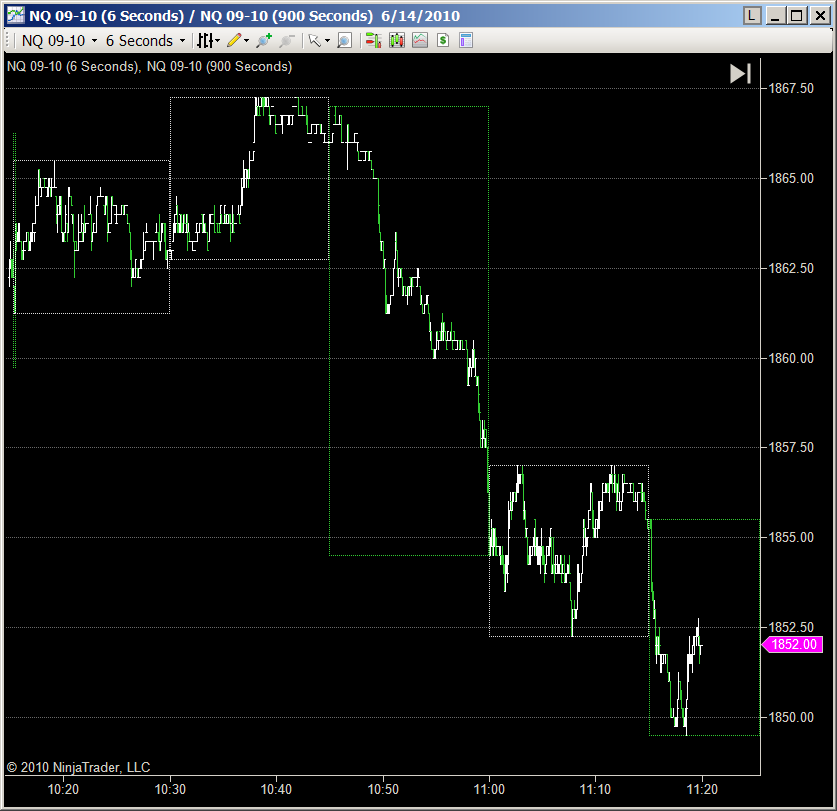Open the NQ 09-10 instrument dropdown
The height and width of the screenshot is (811, 837).
[x=59, y=41]
